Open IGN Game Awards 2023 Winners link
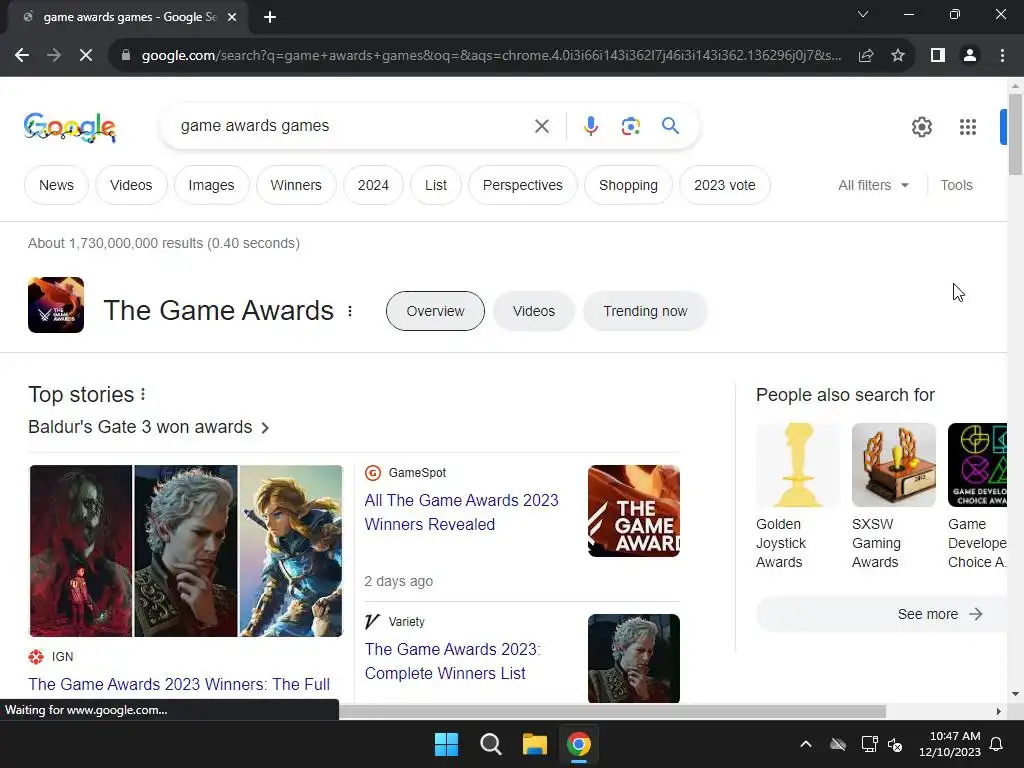The height and width of the screenshot is (768, 1024). click(179, 684)
